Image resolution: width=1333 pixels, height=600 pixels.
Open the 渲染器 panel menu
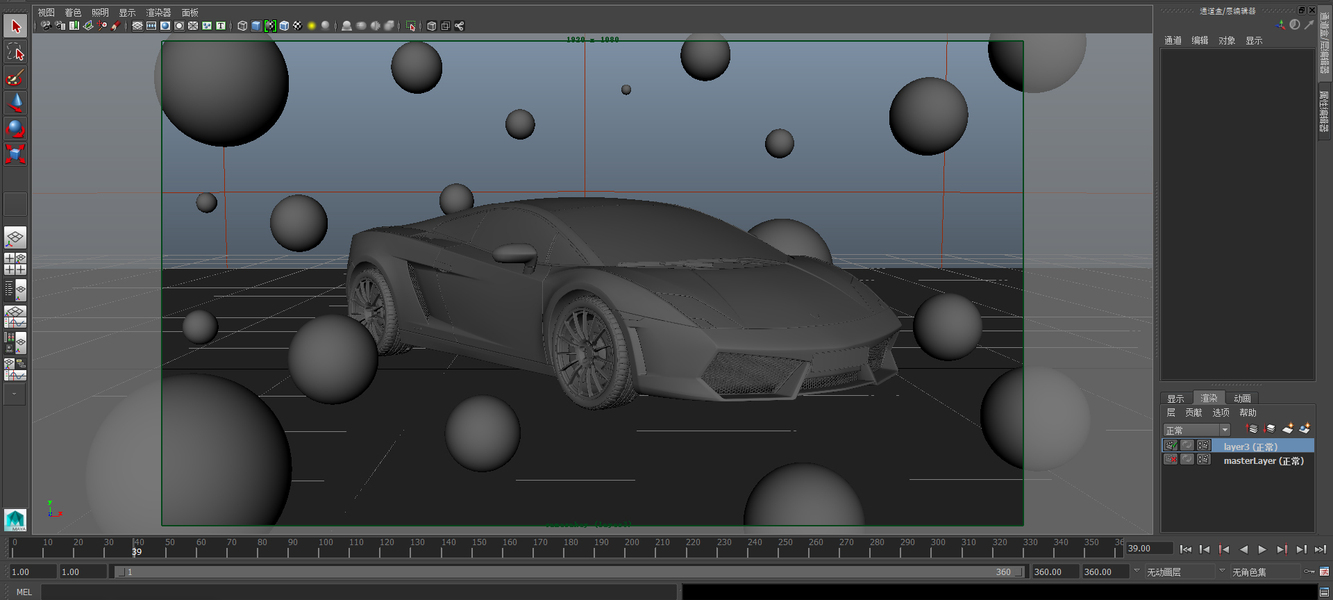[159, 12]
